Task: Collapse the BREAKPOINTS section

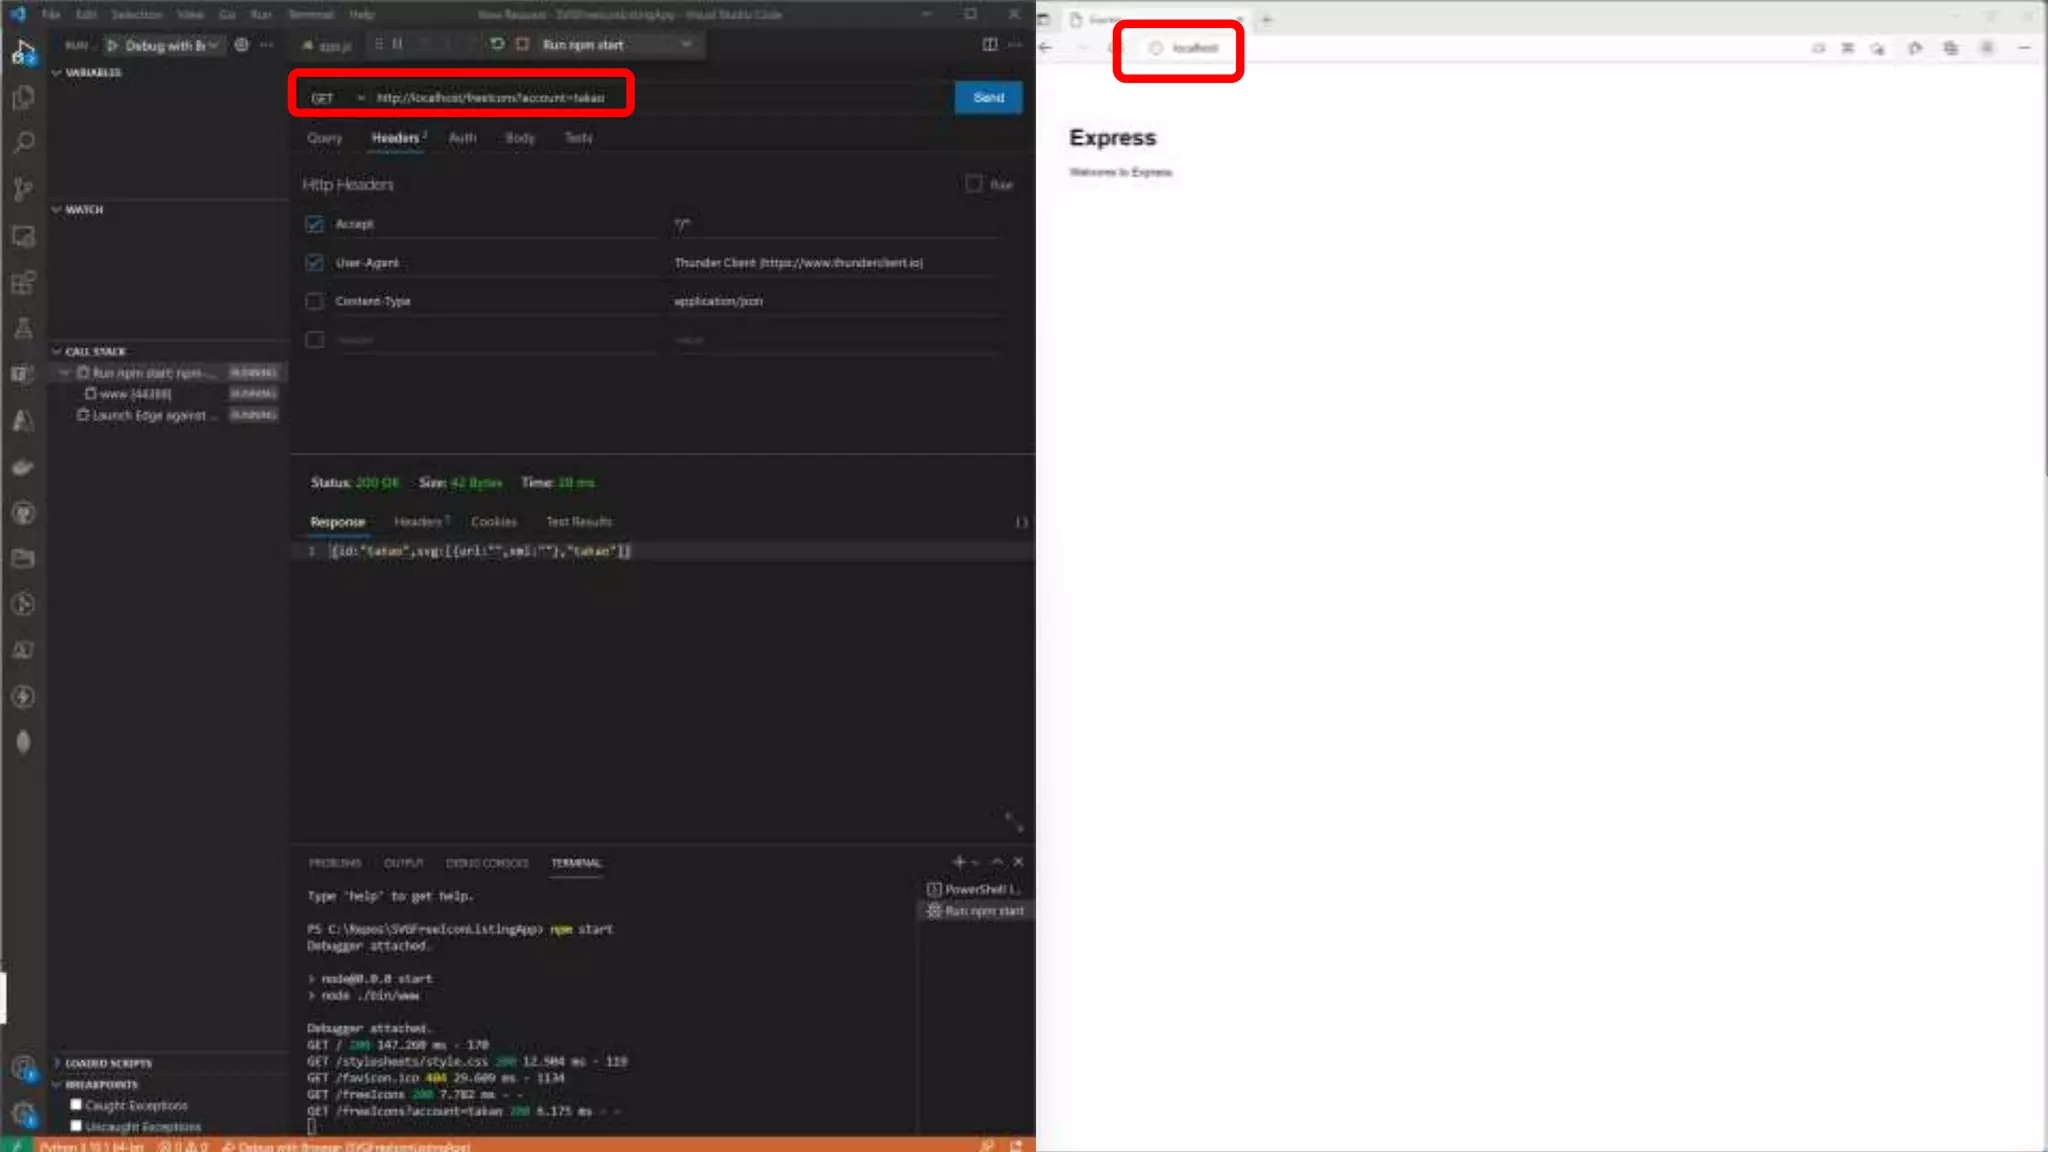Action: tap(95, 1084)
